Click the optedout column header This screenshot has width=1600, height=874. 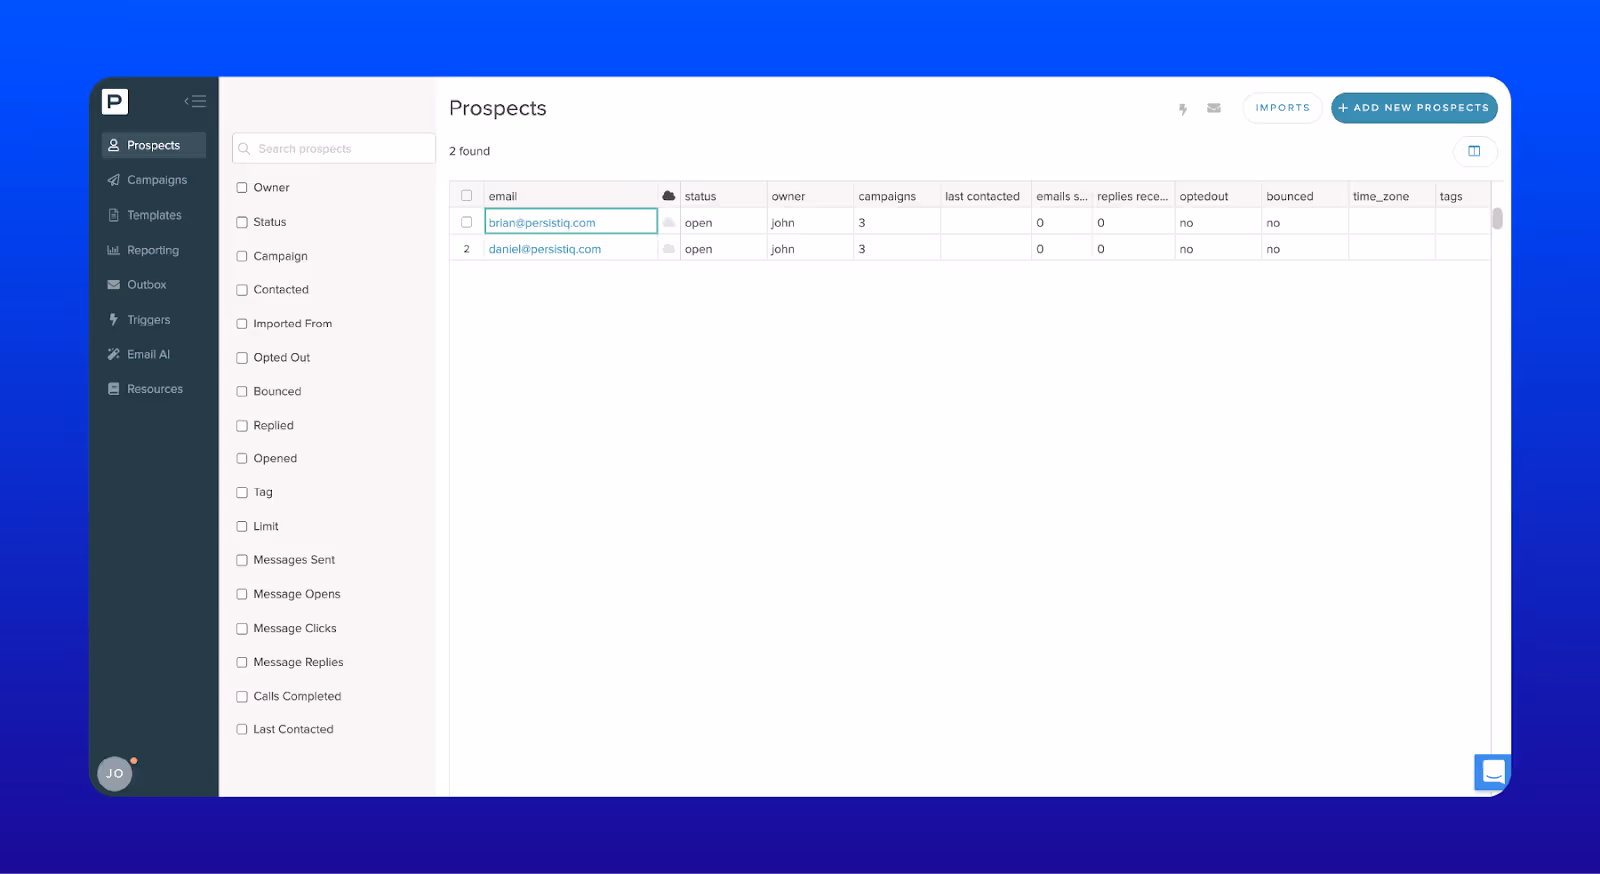click(1219, 196)
